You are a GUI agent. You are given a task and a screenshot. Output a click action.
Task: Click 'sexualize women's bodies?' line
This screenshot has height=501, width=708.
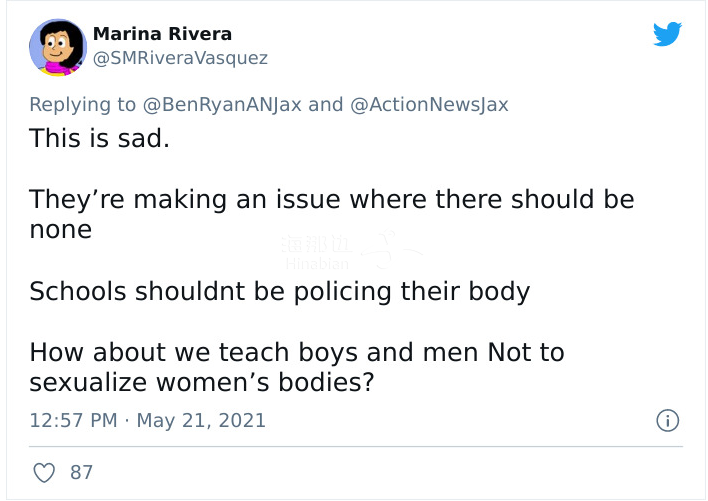202,383
